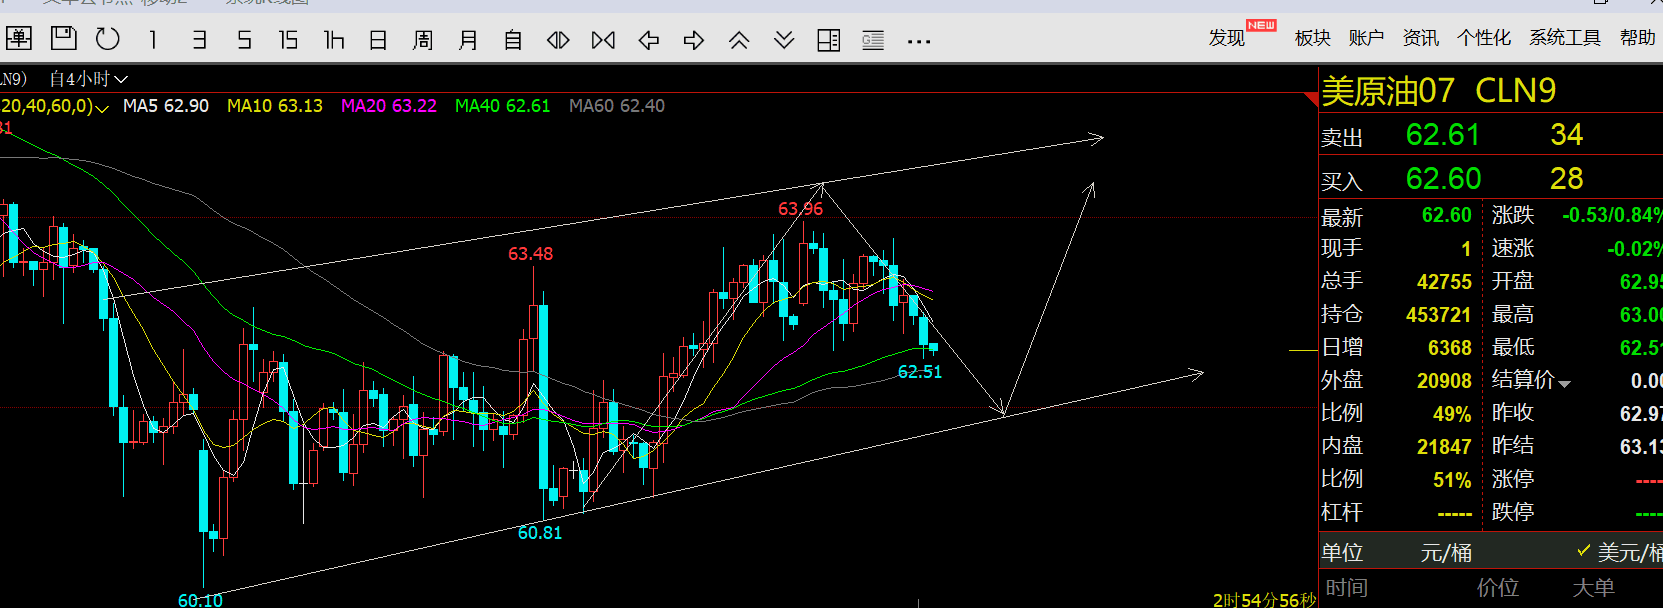
Task: Click the outward-pointing horizontal triangles icon
Action: (558, 40)
